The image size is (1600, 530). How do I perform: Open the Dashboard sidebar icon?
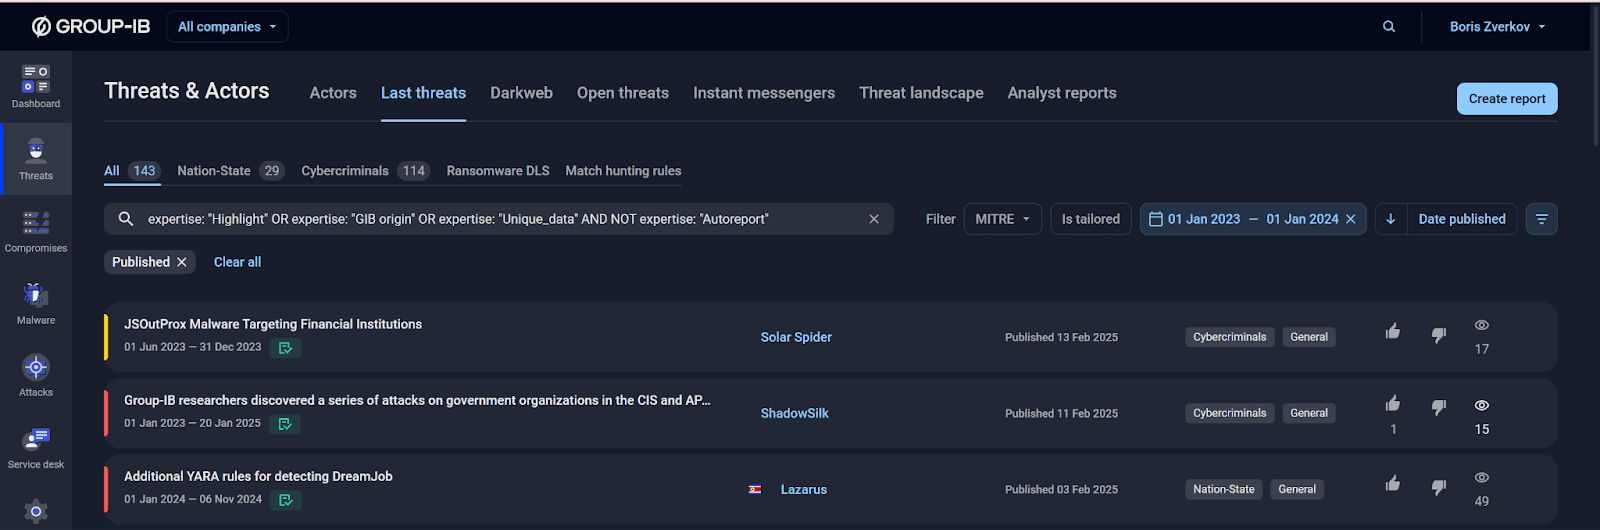click(36, 86)
